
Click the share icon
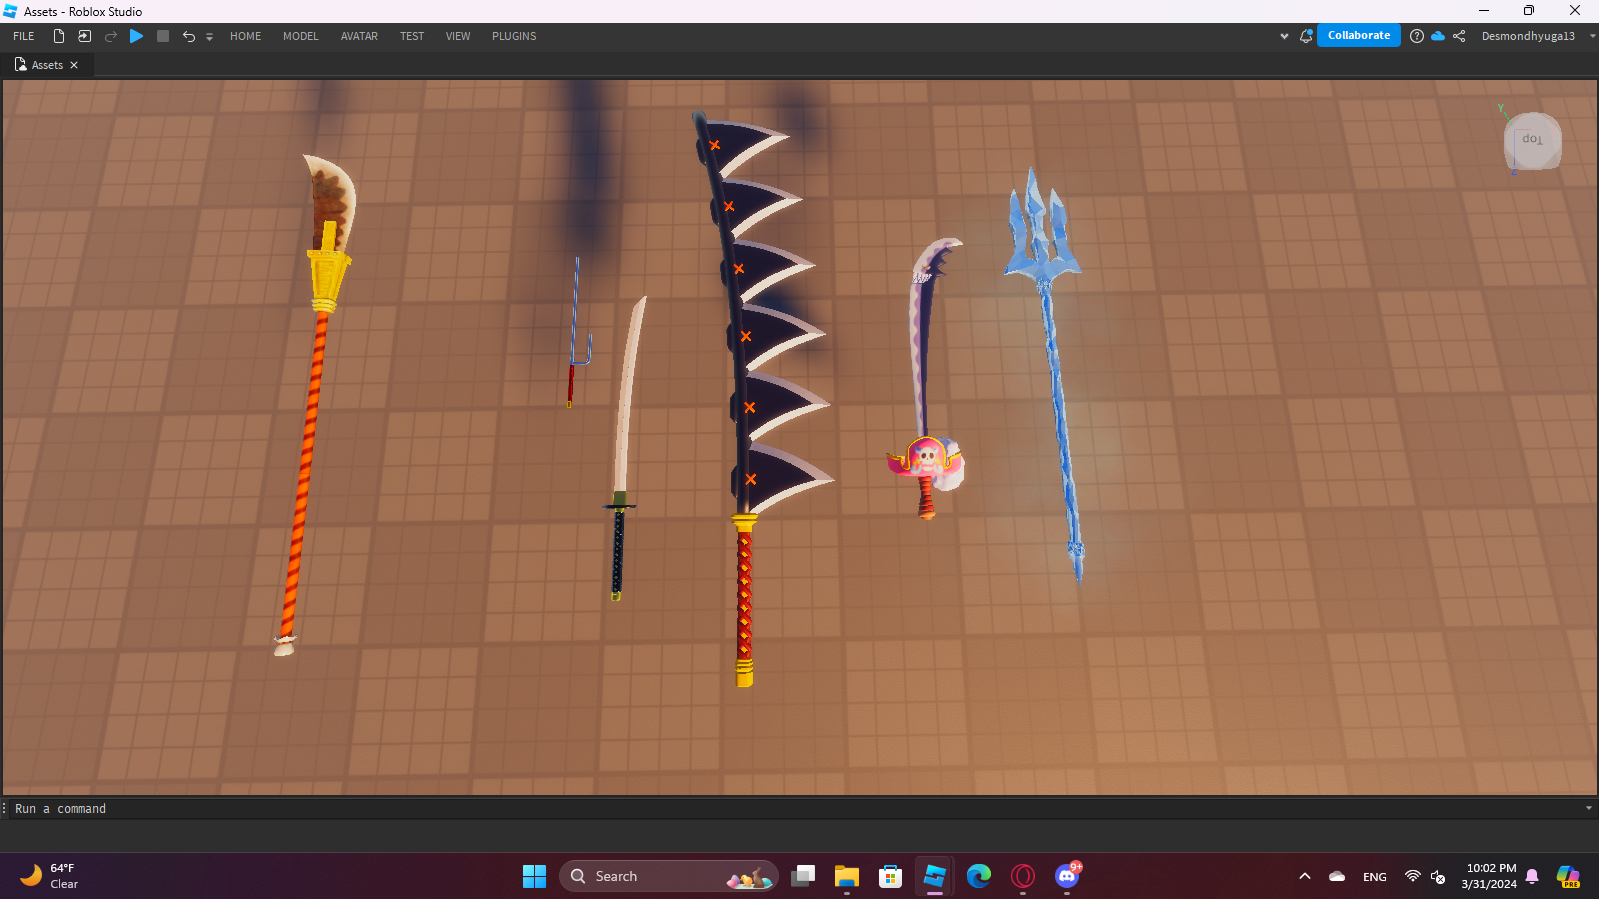(1459, 36)
